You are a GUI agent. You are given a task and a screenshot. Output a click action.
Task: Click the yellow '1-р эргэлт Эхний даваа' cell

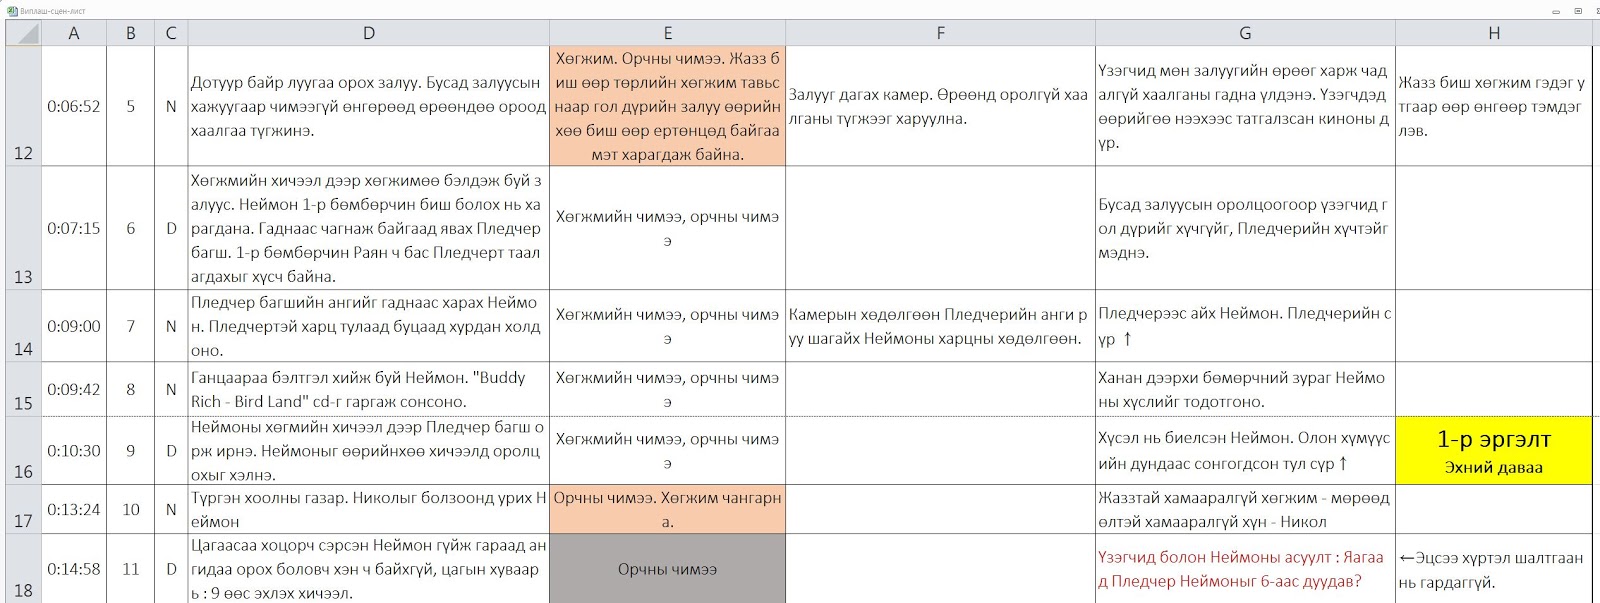(x=1493, y=451)
